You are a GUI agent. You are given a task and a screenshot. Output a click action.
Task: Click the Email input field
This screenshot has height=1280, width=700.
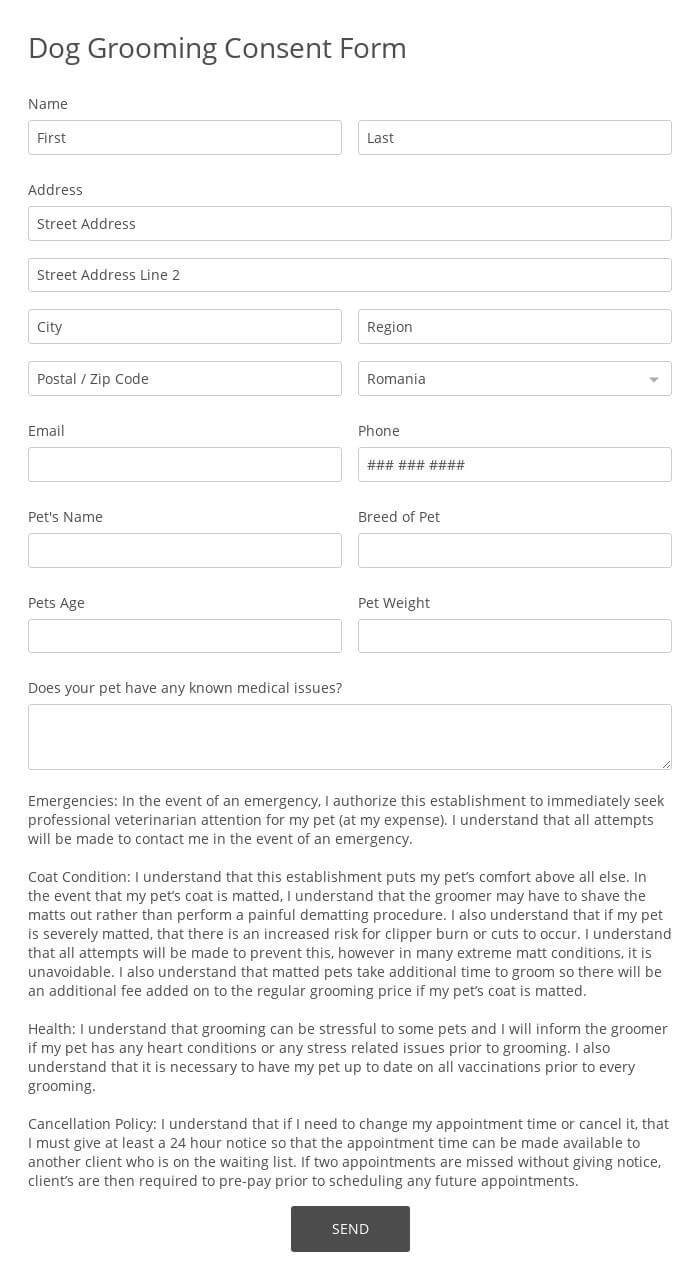[184, 464]
